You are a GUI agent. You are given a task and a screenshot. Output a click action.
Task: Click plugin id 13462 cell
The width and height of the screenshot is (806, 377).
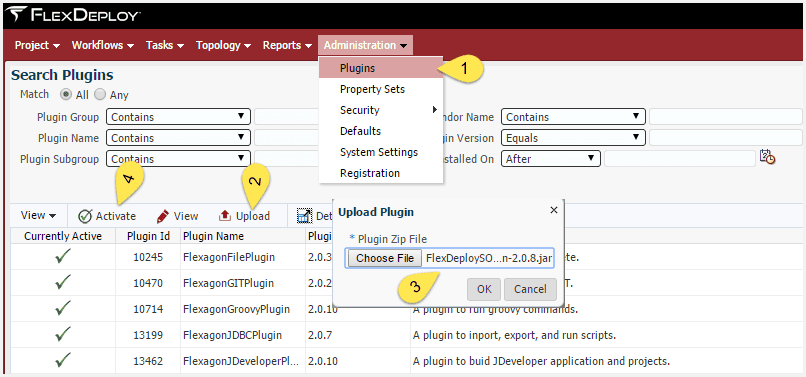148,361
